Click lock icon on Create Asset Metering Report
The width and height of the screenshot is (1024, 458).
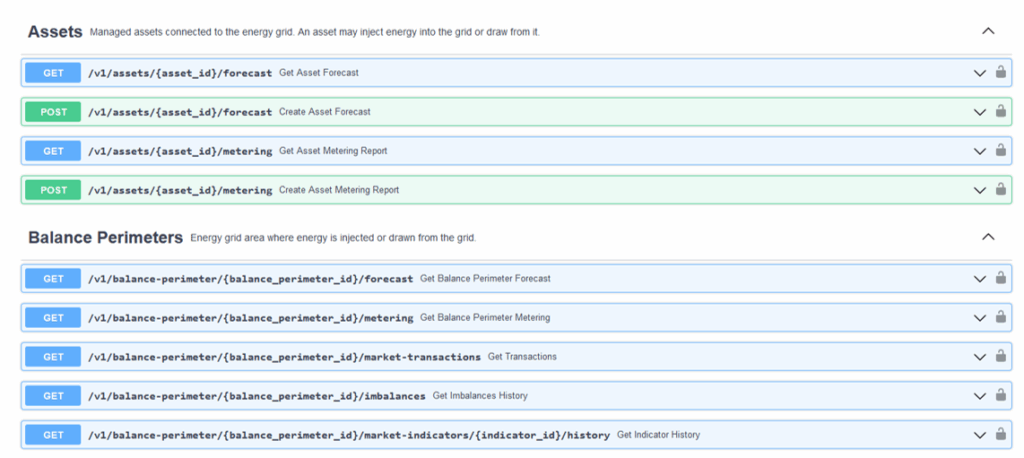[1000, 189]
